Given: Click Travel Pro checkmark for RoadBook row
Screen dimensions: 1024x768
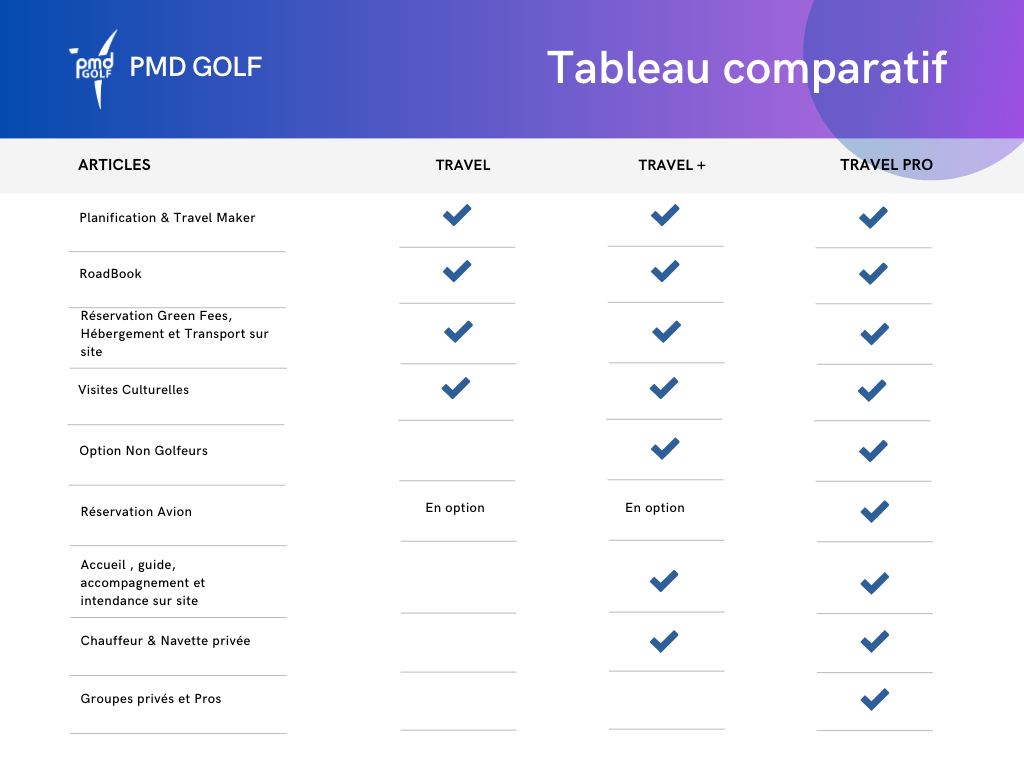Looking at the screenshot, I should (873, 273).
